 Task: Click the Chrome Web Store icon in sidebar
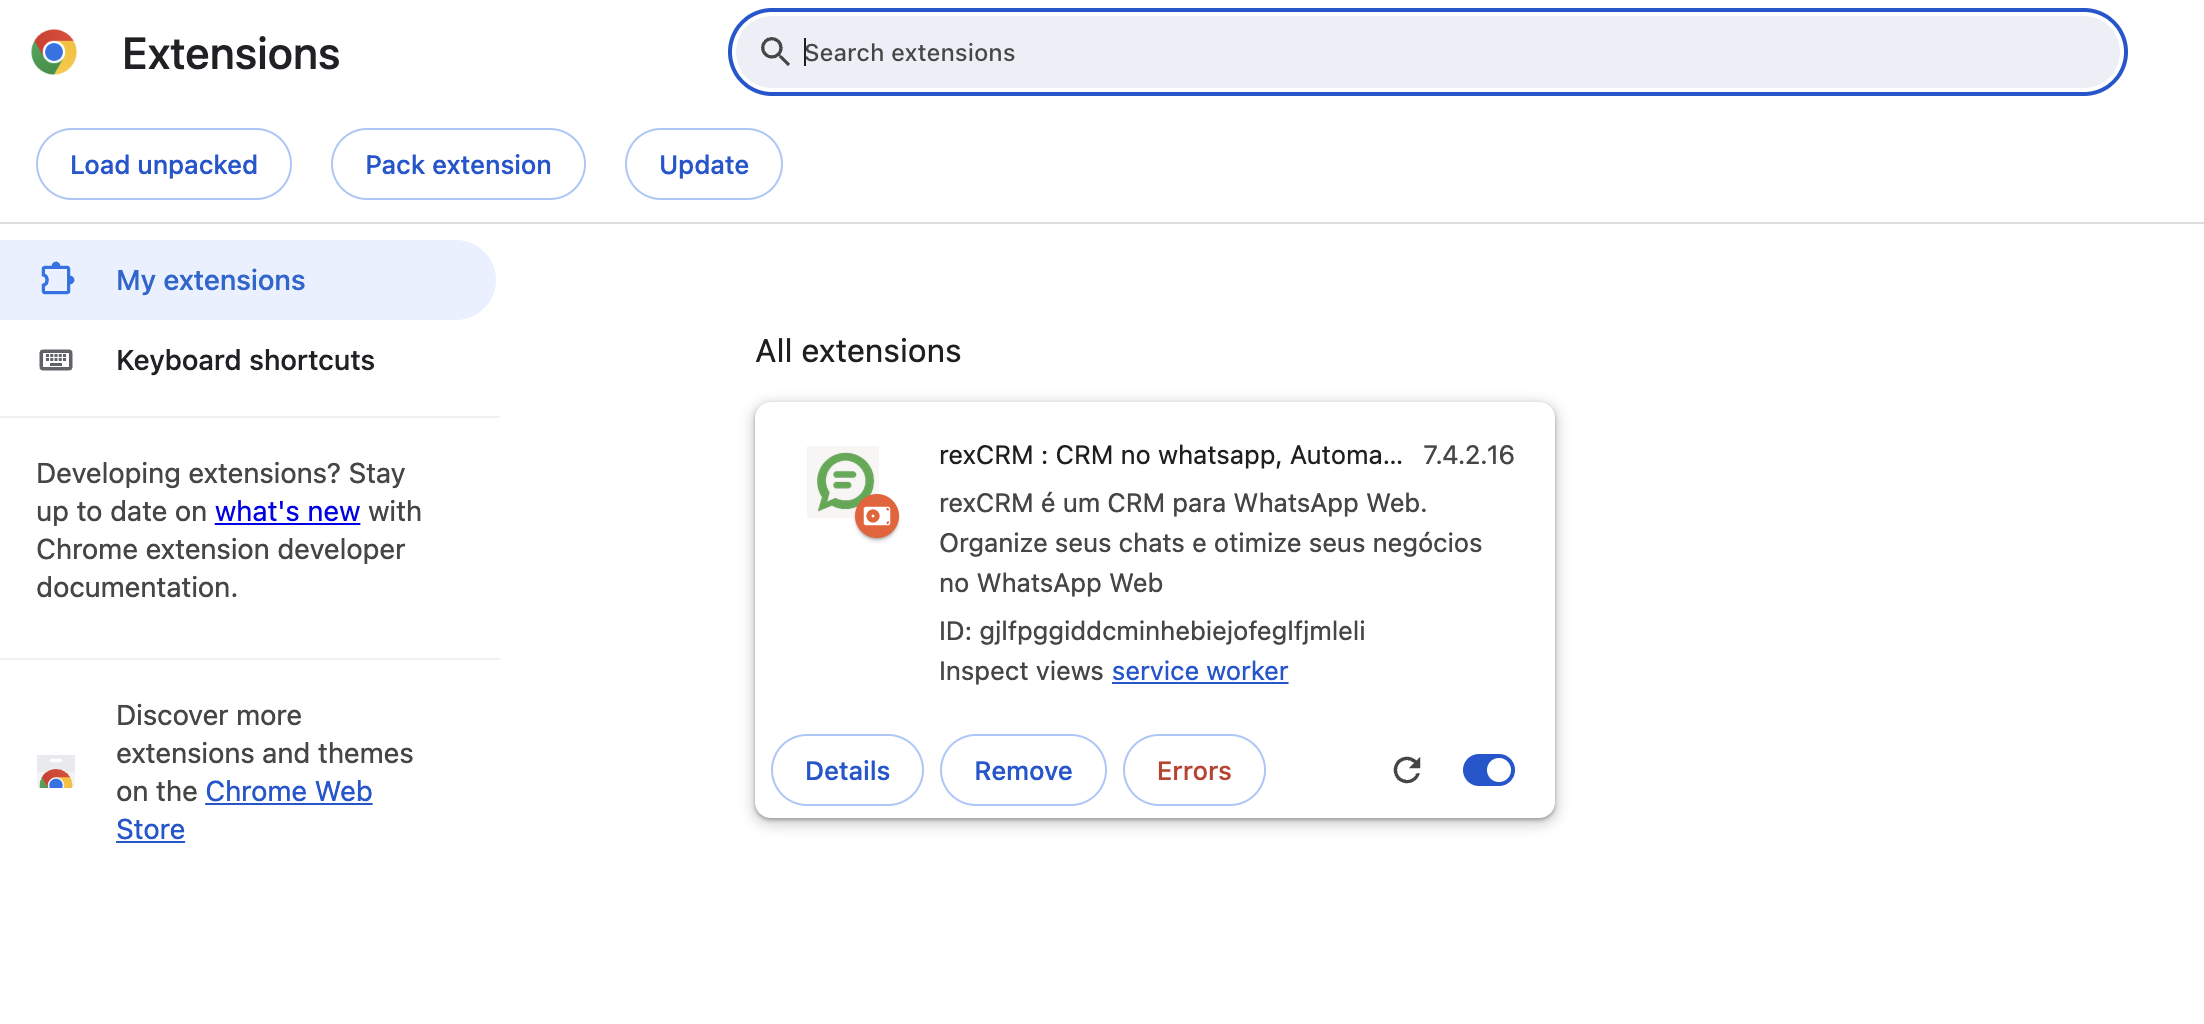coord(57,773)
